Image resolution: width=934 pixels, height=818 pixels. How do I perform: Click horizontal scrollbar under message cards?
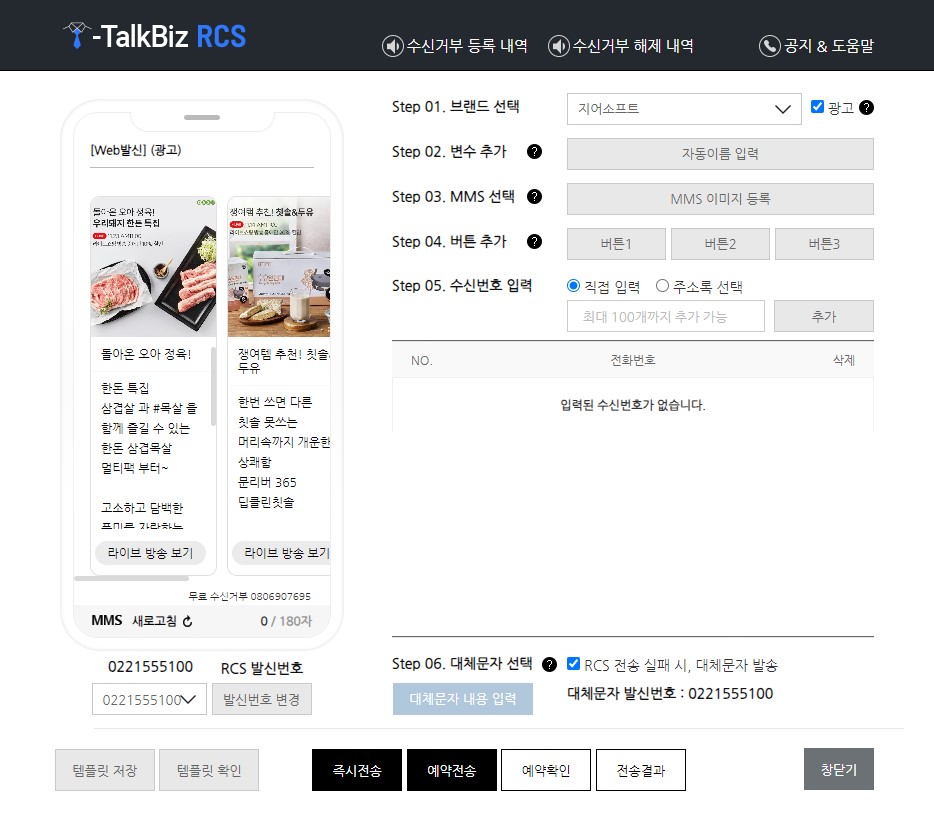pos(132,578)
